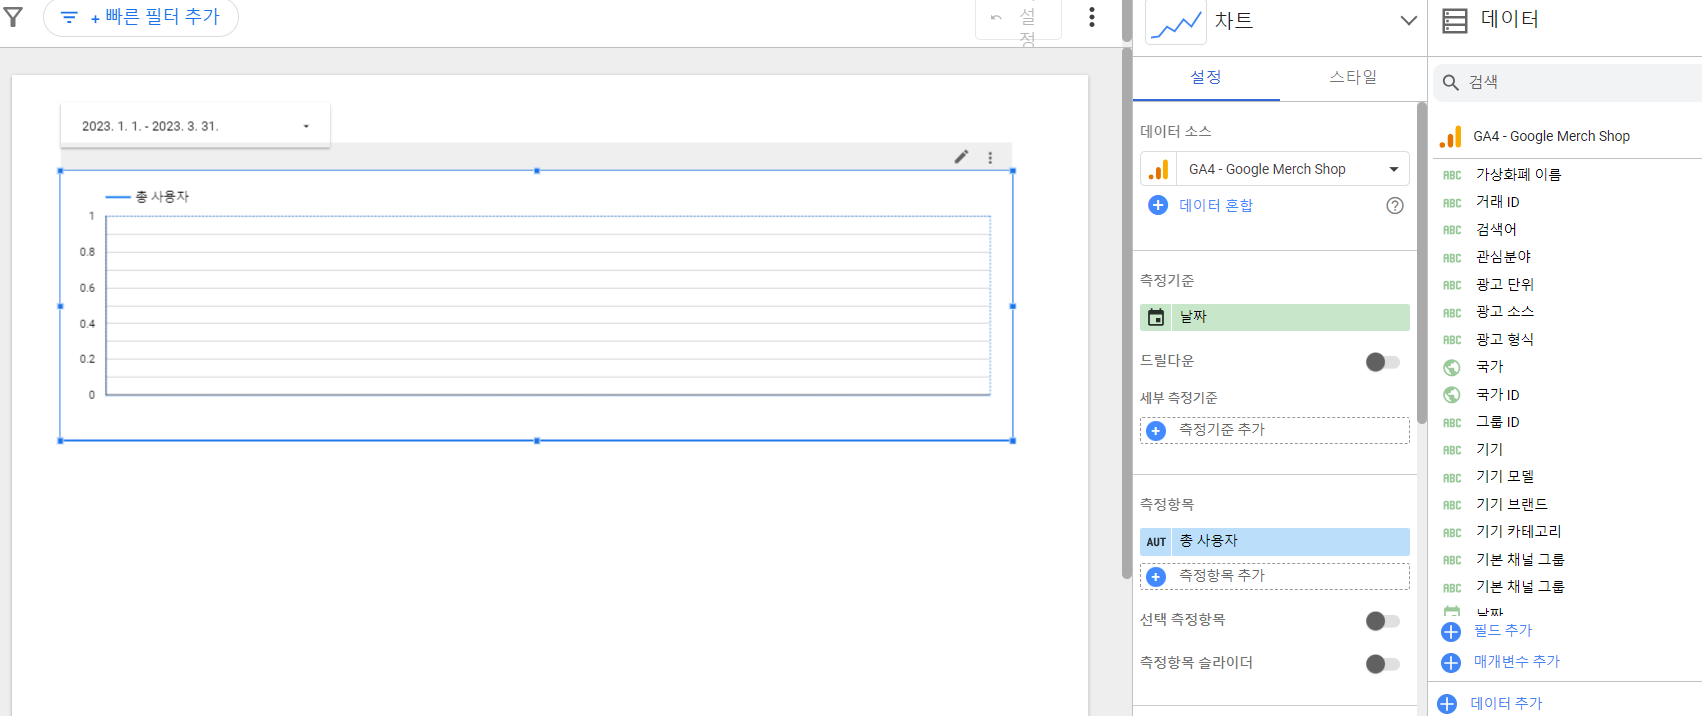This screenshot has width=1702, height=716.
Task: Click the 데이터 panel table icon
Action: (x=1455, y=20)
